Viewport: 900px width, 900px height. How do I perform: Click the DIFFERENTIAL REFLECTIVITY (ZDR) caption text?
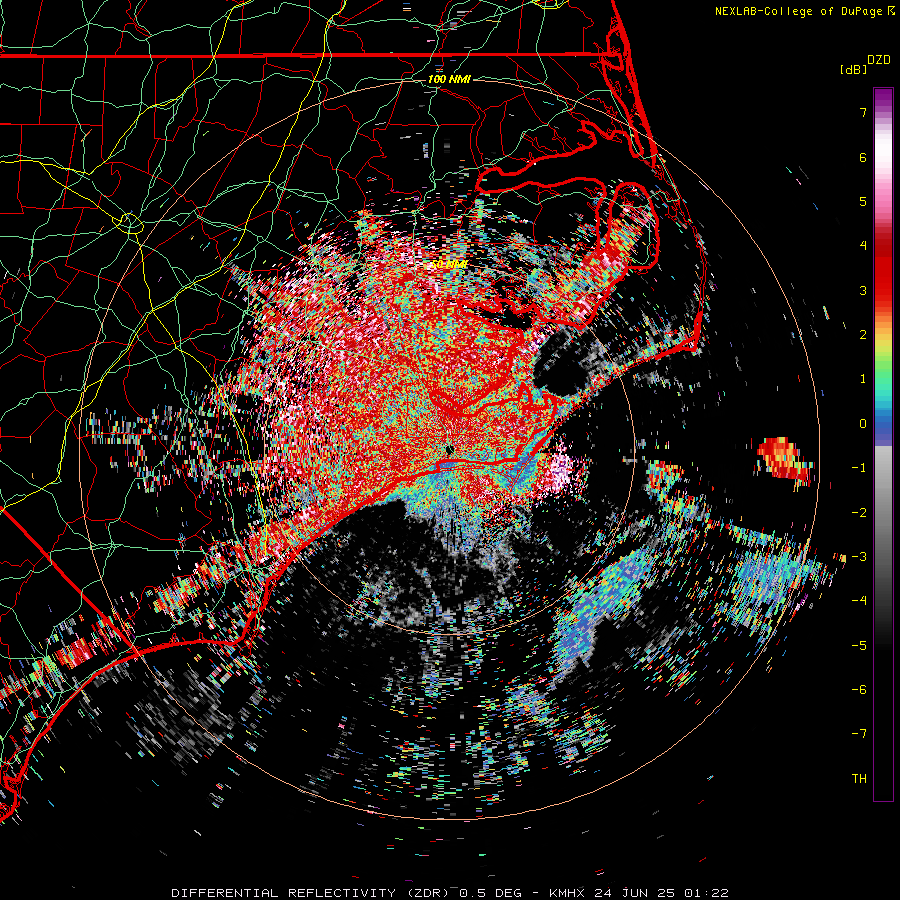point(312,893)
